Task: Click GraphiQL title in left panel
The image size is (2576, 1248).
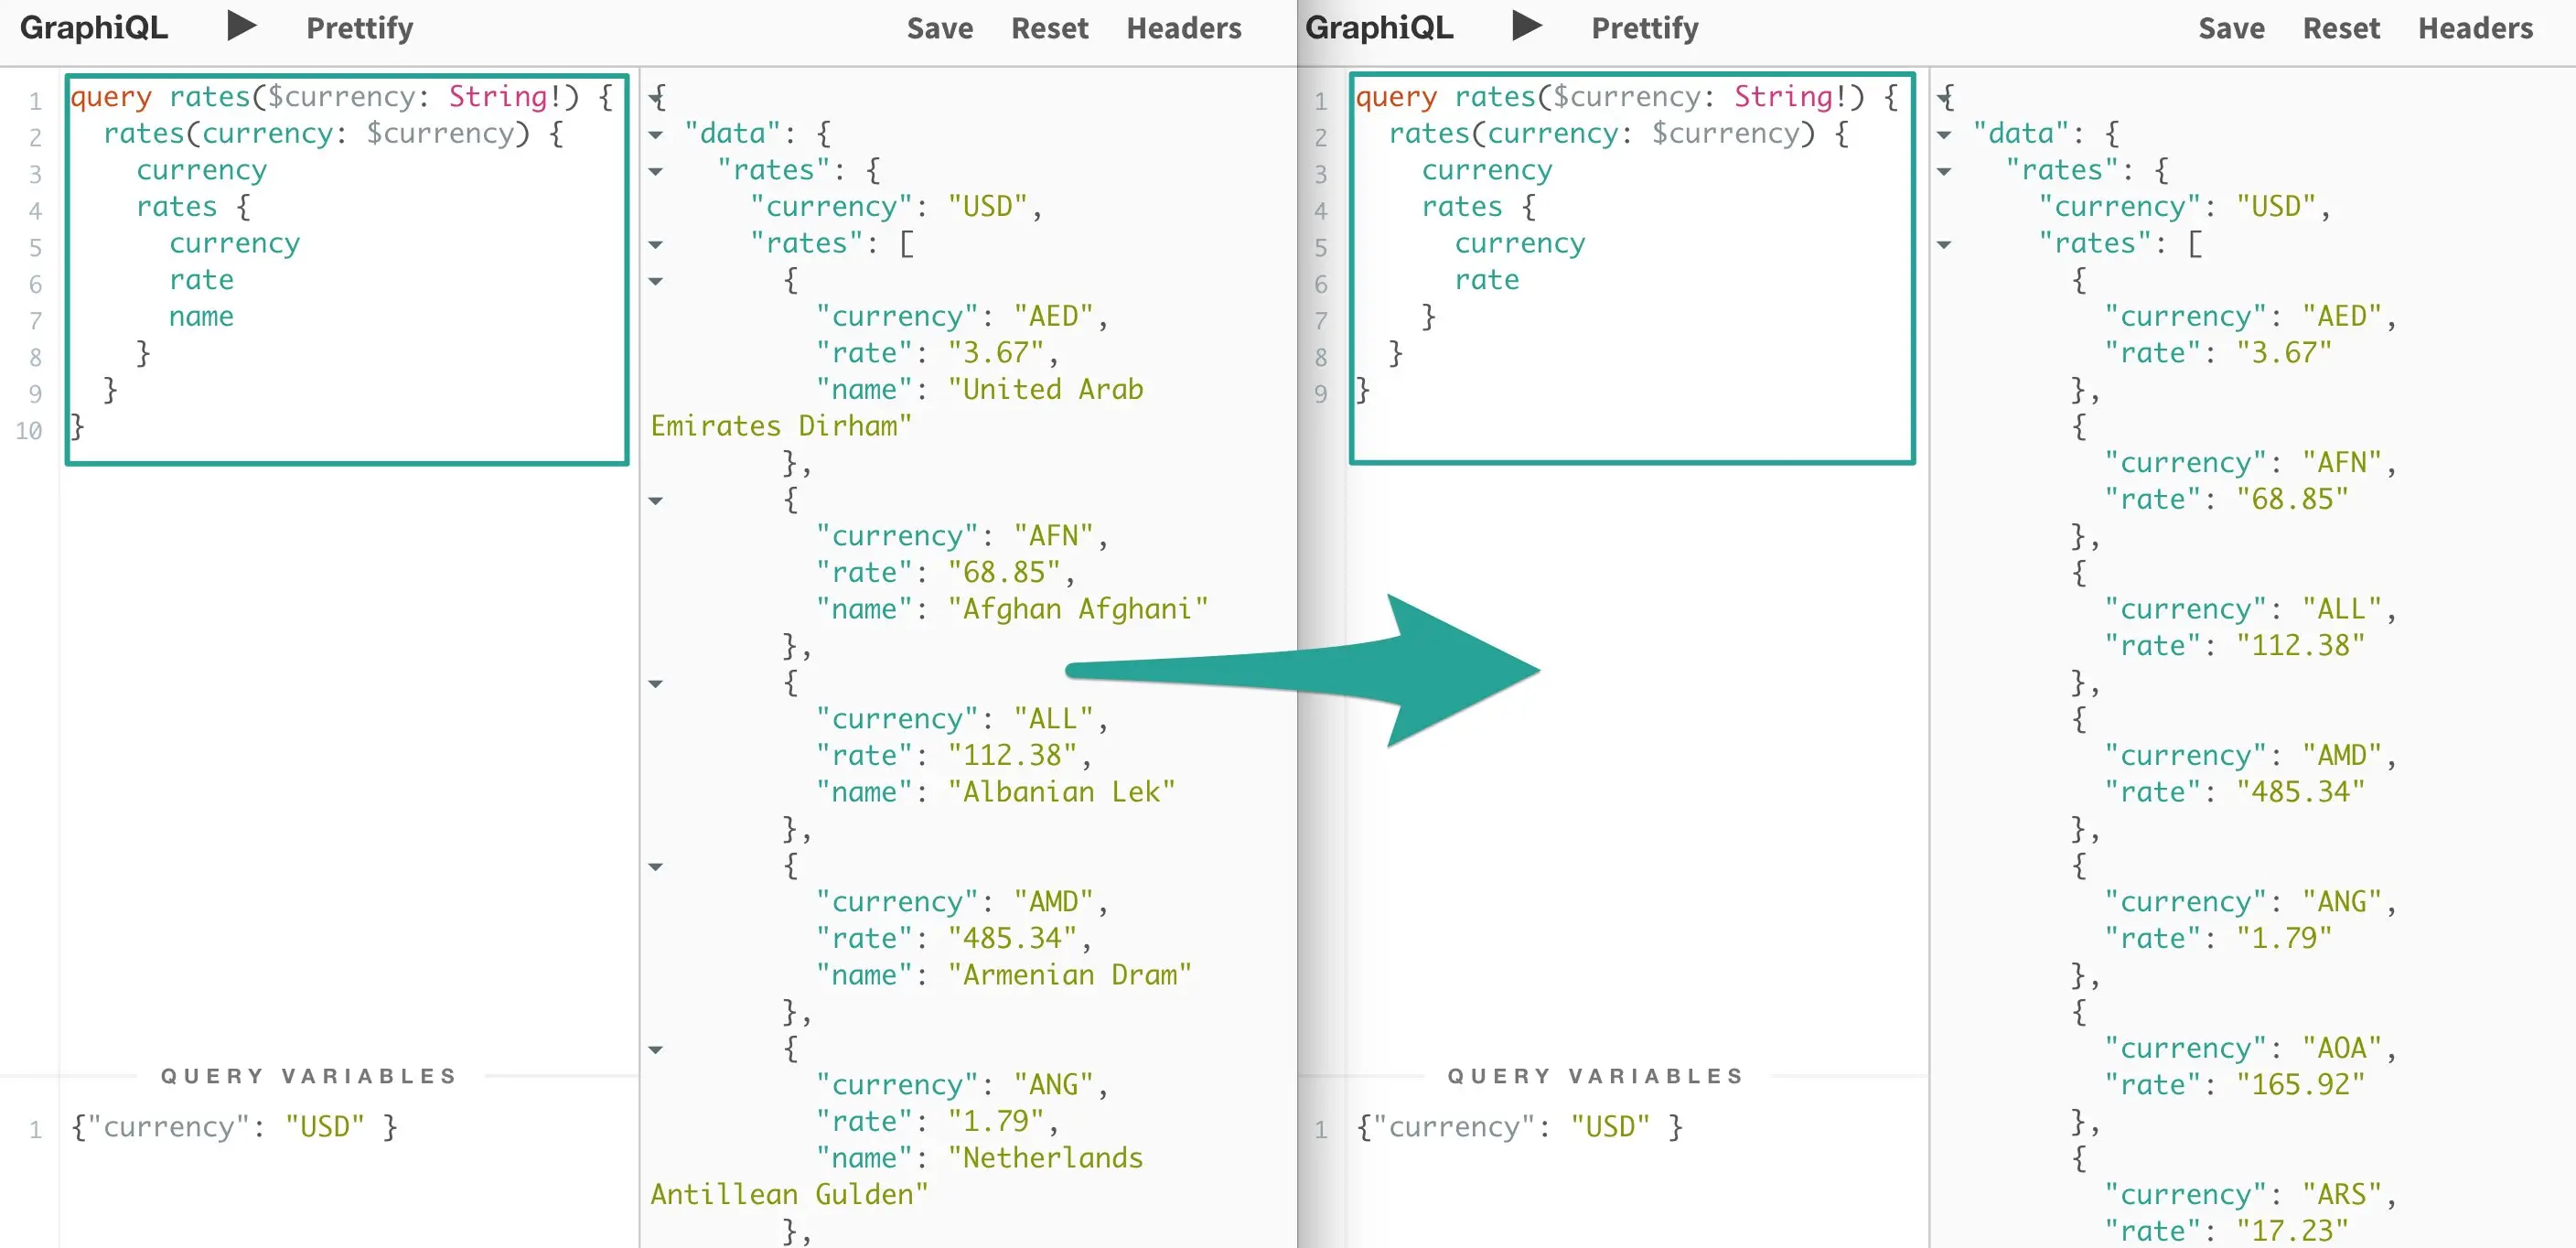Action: (x=94, y=28)
